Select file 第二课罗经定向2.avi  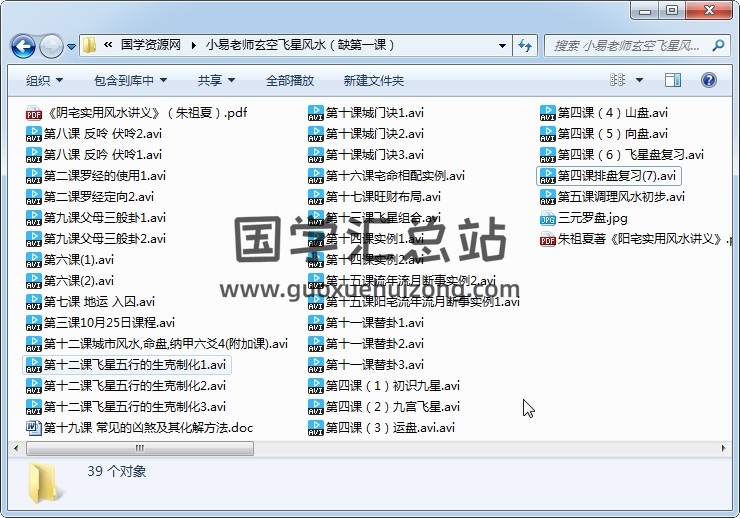90,197
